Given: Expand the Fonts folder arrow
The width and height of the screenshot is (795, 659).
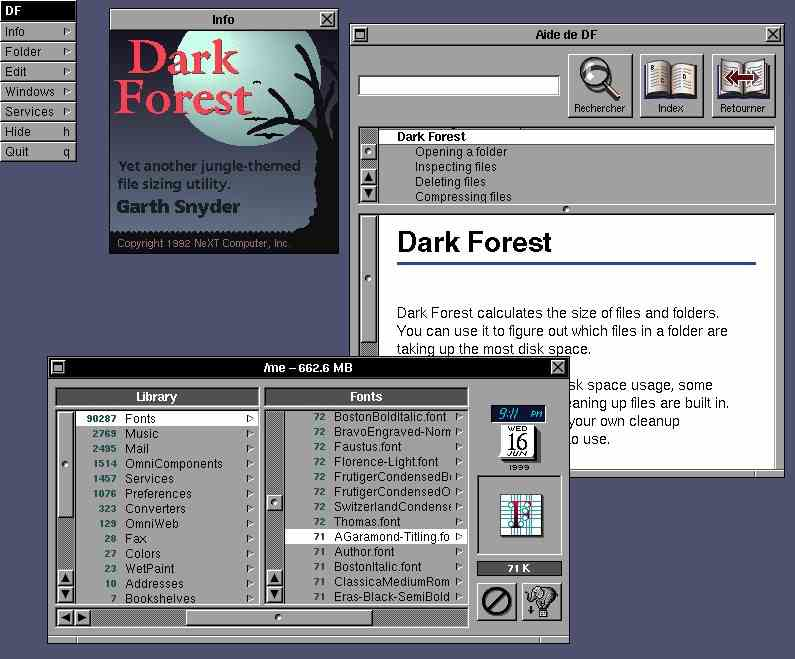Looking at the screenshot, I should tap(250, 419).
